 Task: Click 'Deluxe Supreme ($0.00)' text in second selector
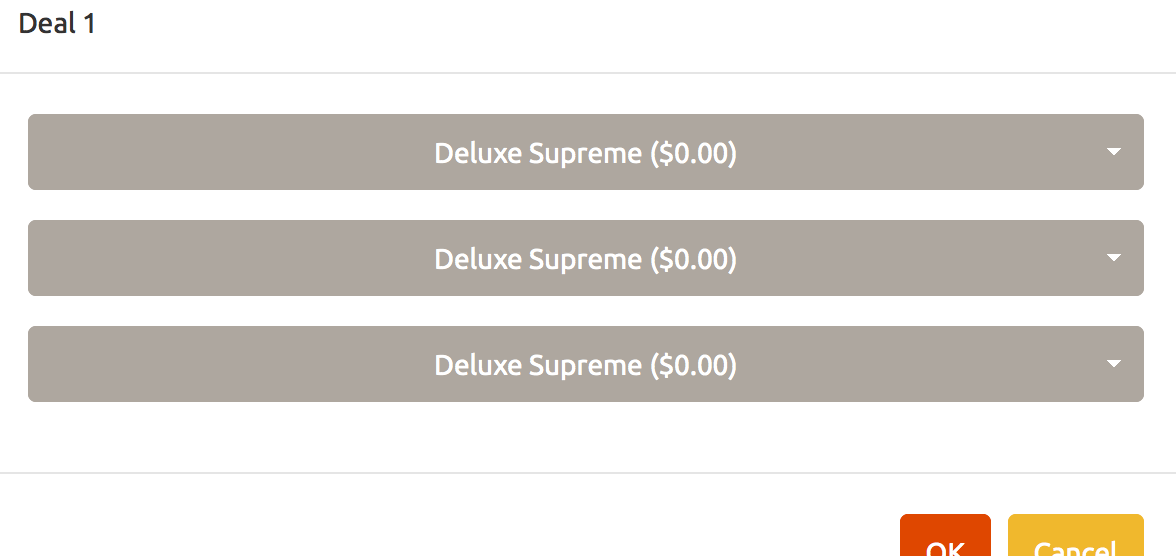[585, 259]
